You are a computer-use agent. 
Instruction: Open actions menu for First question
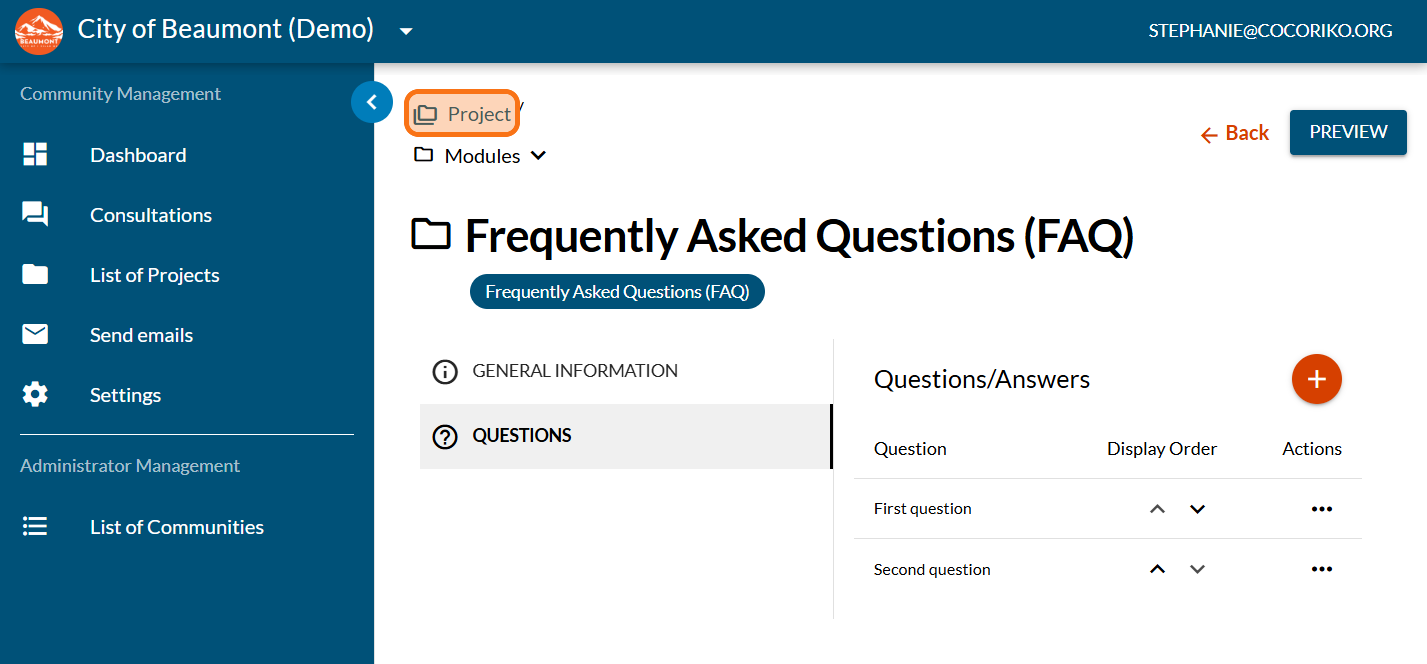[1321, 509]
